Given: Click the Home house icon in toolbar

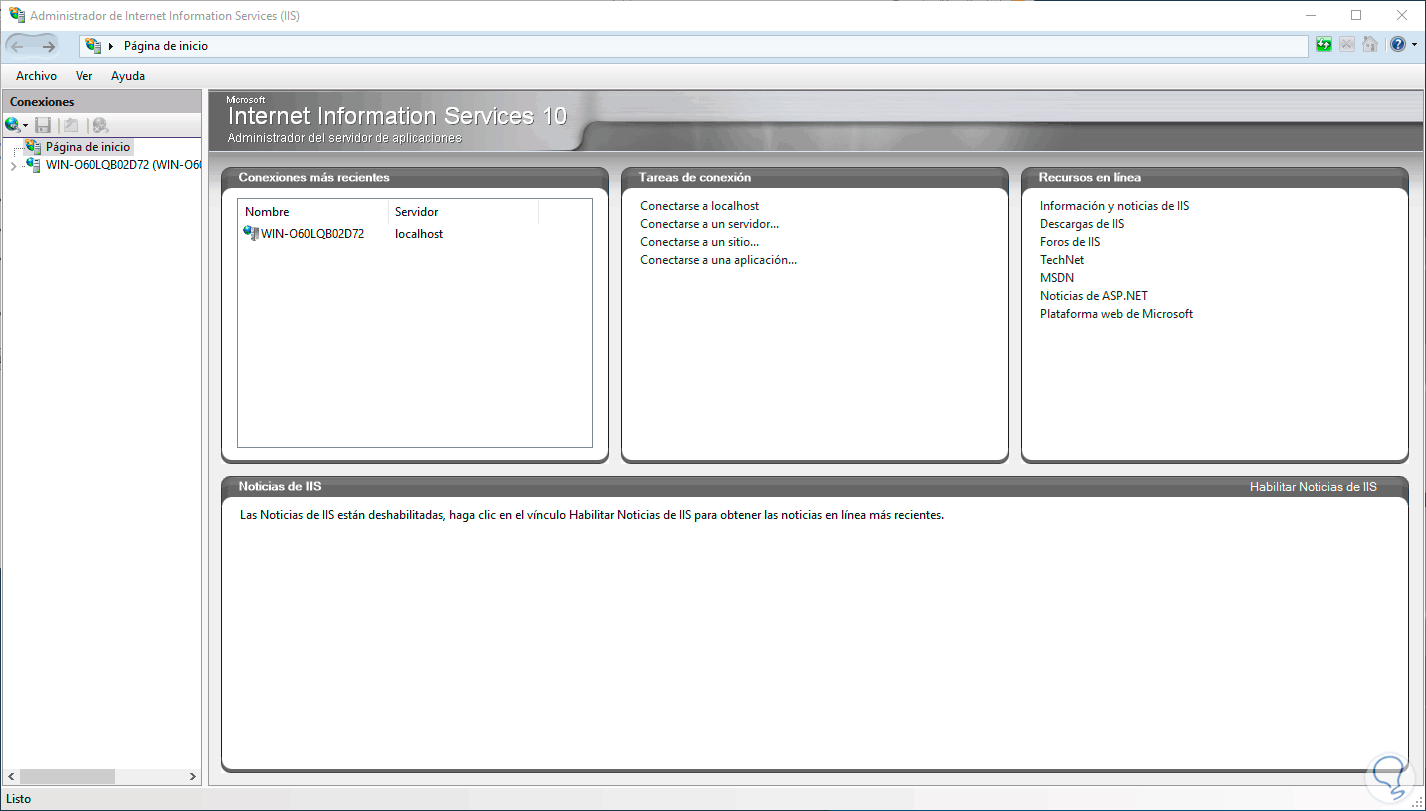Looking at the screenshot, I should (x=1370, y=45).
